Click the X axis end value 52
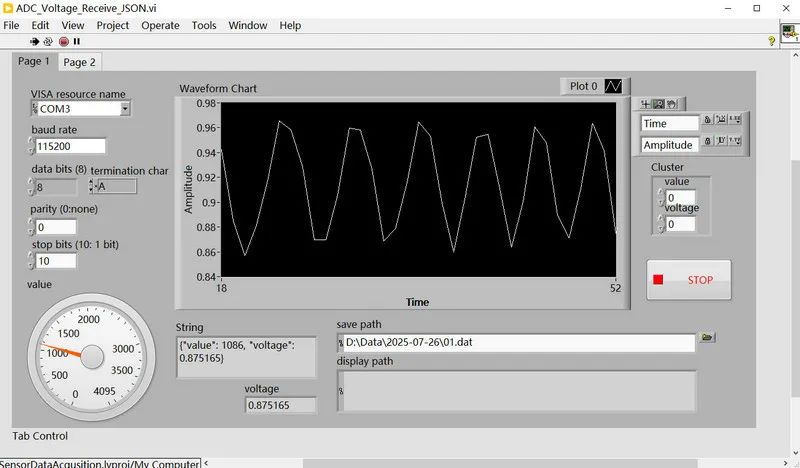 616,288
